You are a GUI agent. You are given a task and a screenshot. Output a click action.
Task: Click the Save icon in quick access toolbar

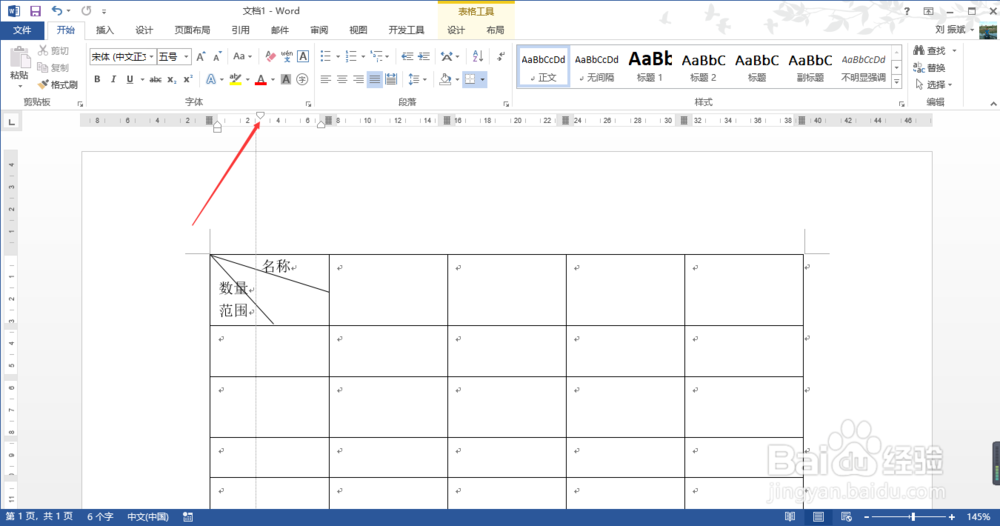[35, 11]
